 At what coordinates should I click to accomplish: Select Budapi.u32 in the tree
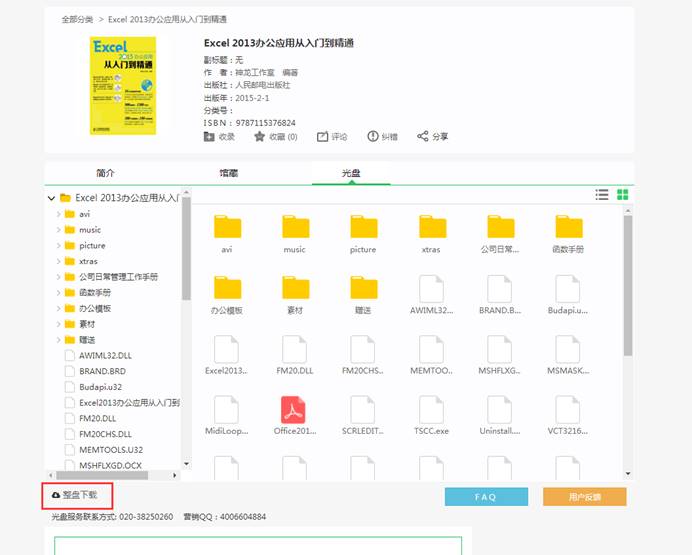[x=101, y=387]
